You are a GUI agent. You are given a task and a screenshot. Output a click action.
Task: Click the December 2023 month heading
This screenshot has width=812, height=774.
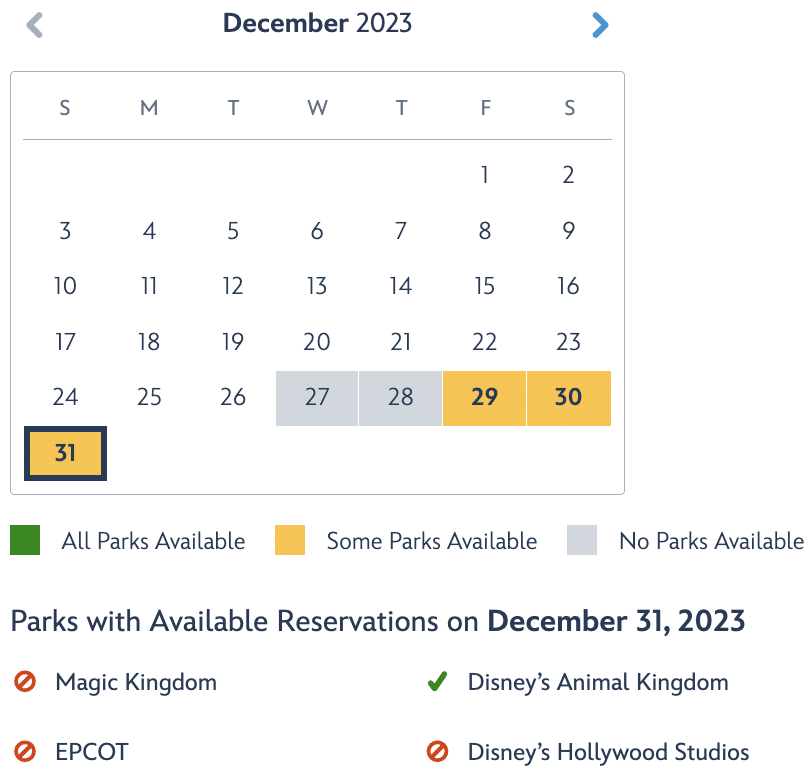pyautogui.click(x=317, y=23)
